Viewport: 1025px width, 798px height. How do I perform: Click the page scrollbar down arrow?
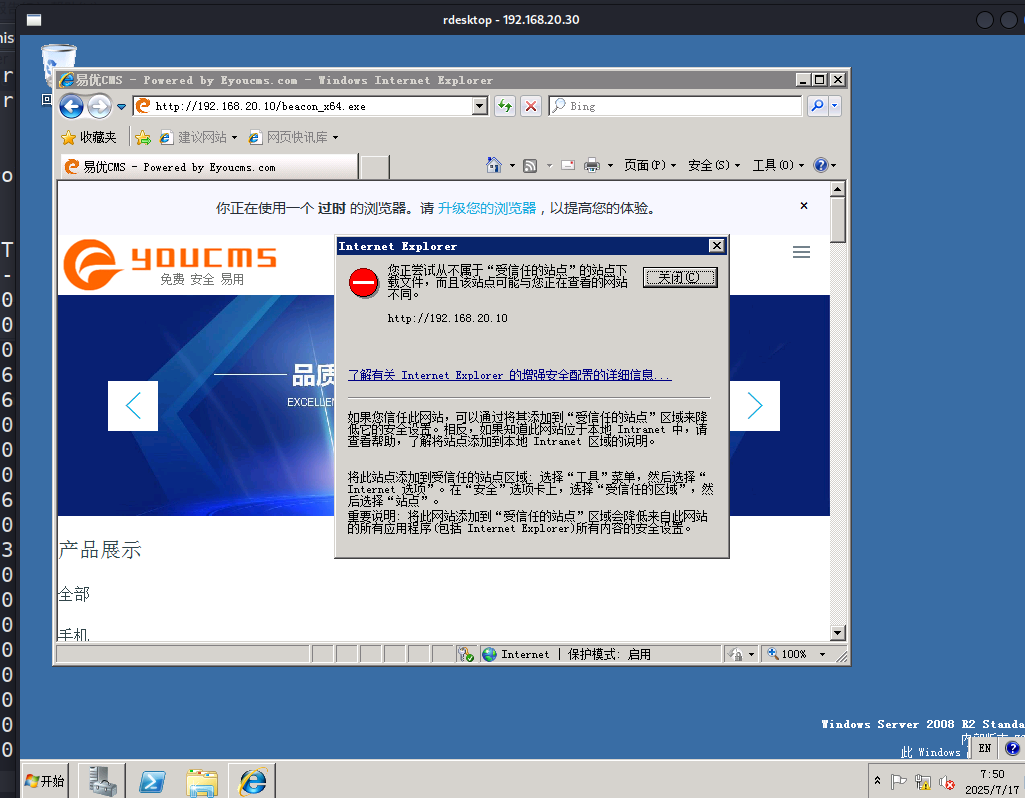[837, 633]
